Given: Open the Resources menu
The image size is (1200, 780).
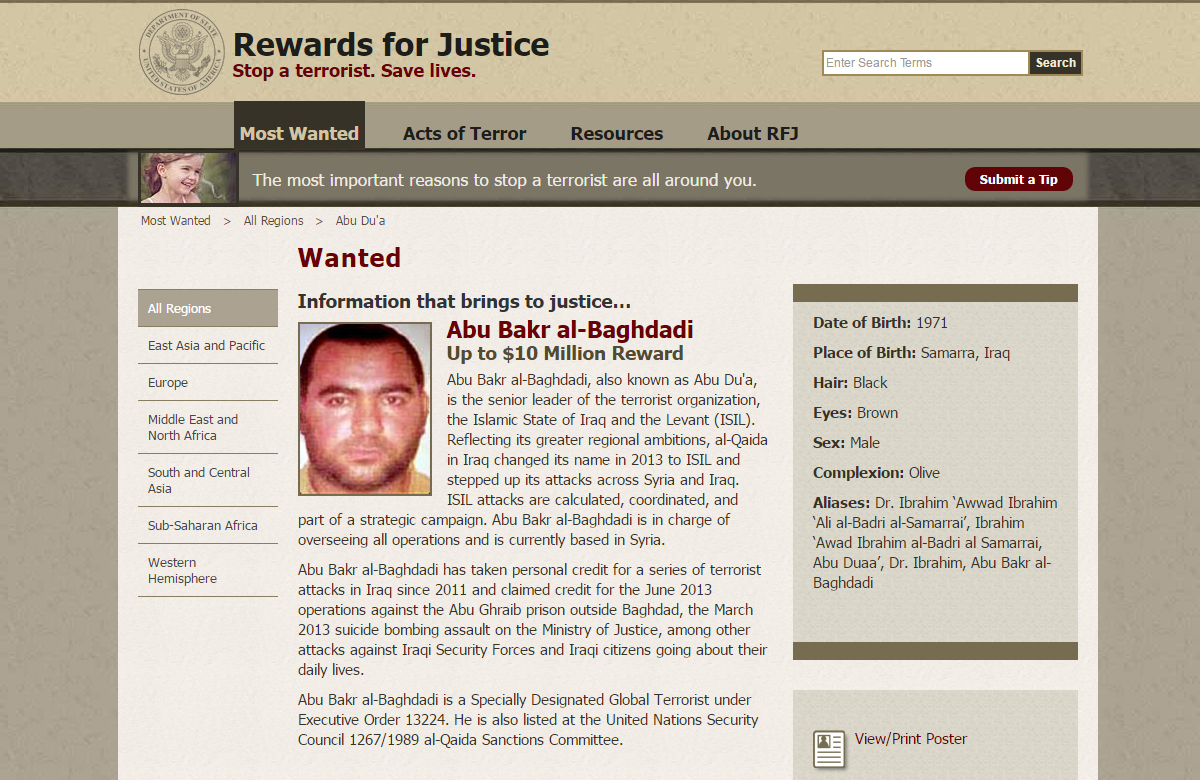Looking at the screenshot, I should pyautogui.click(x=617, y=134).
